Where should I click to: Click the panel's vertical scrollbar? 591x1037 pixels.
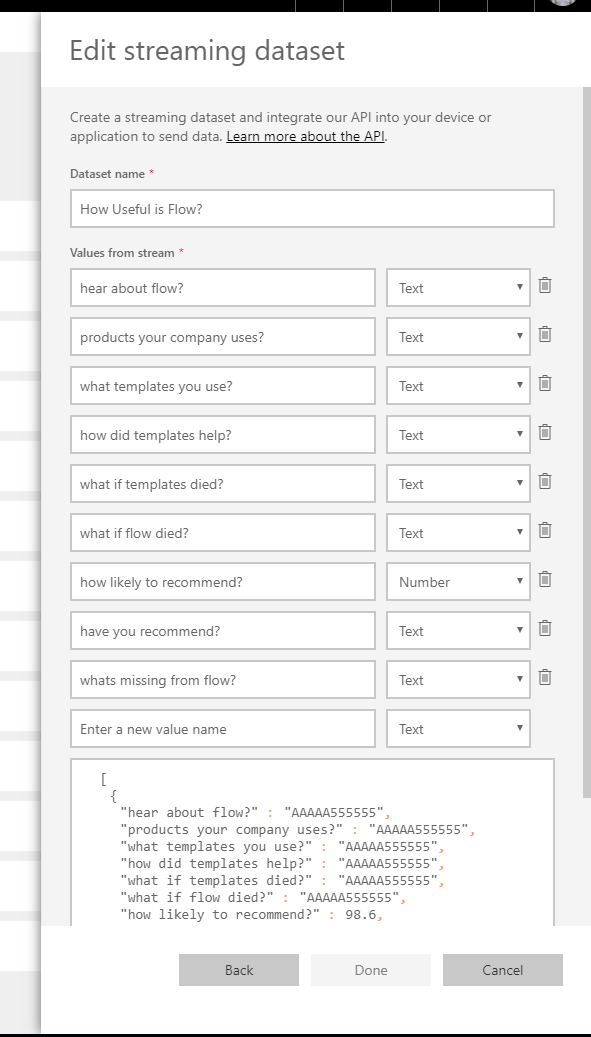[x=587, y=442]
